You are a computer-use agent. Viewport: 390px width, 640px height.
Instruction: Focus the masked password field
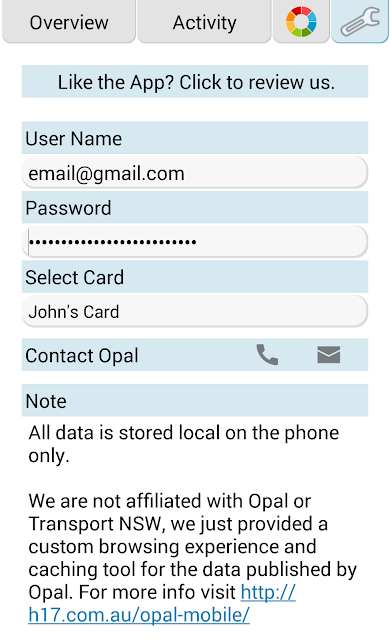point(195,242)
